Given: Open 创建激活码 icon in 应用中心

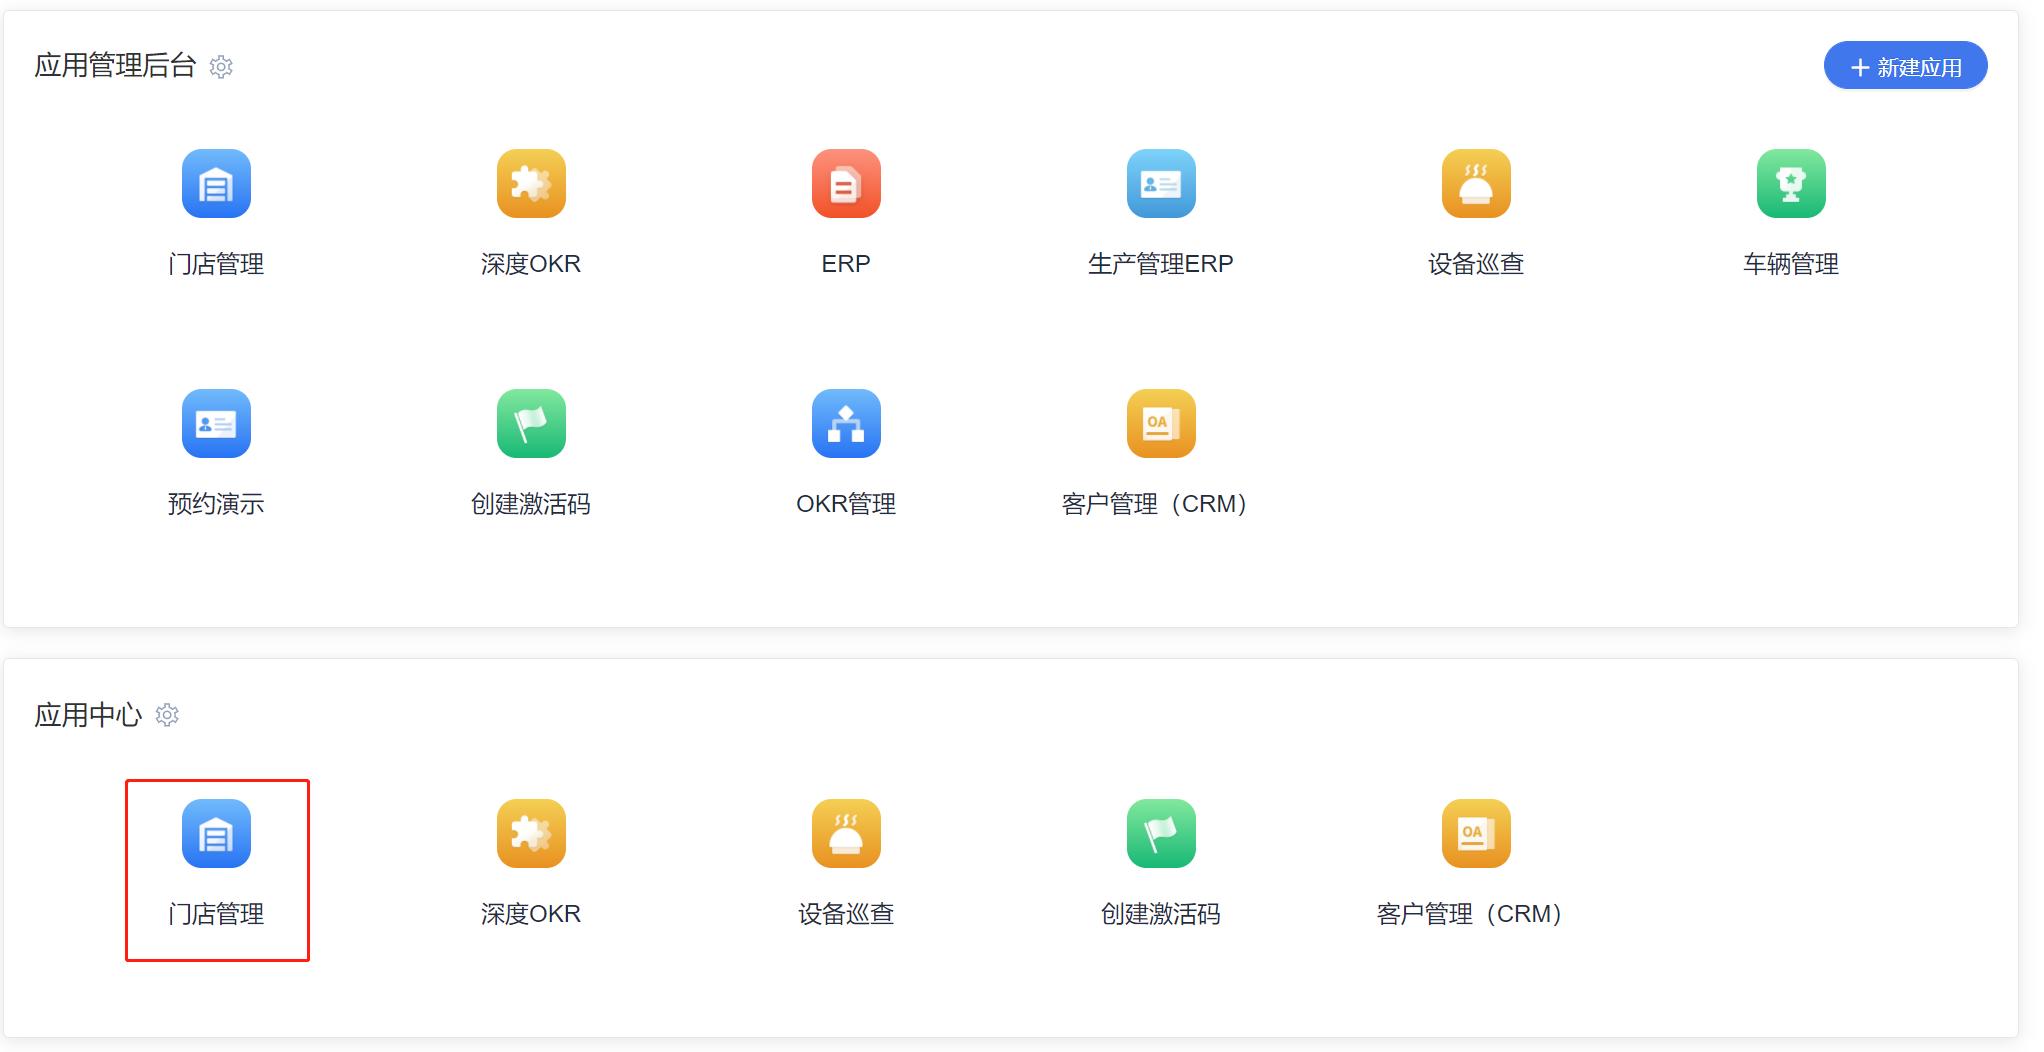Looking at the screenshot, I should point(1161,833).
